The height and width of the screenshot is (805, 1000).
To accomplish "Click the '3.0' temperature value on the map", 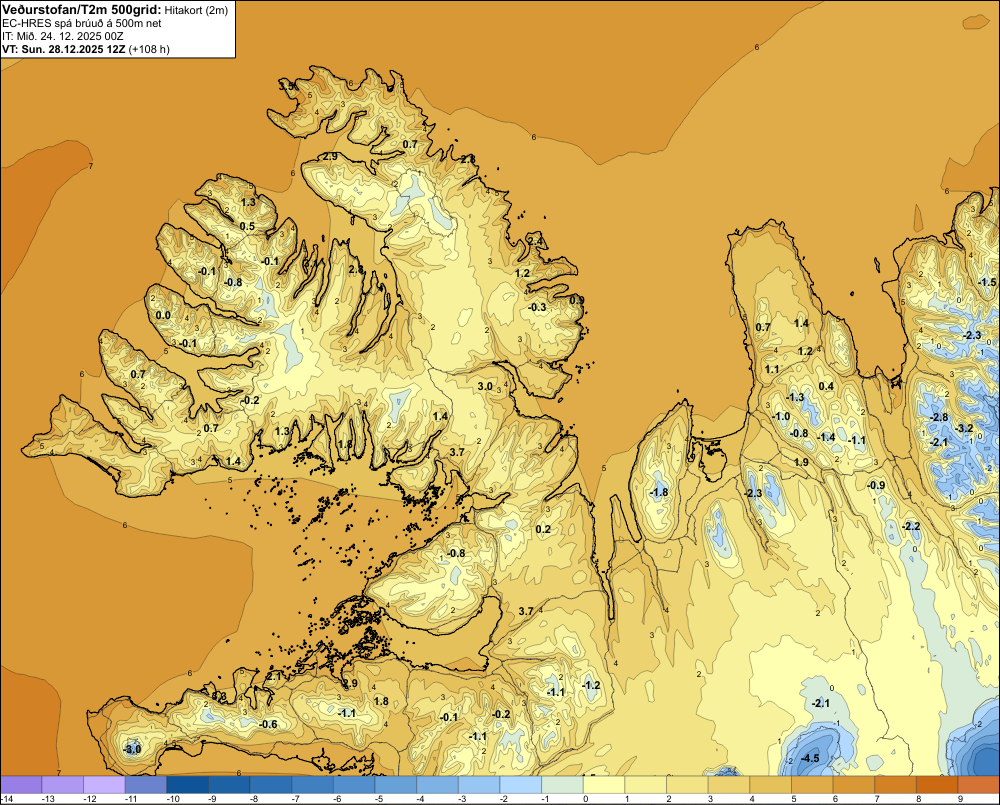I will (x=485, y=386).
